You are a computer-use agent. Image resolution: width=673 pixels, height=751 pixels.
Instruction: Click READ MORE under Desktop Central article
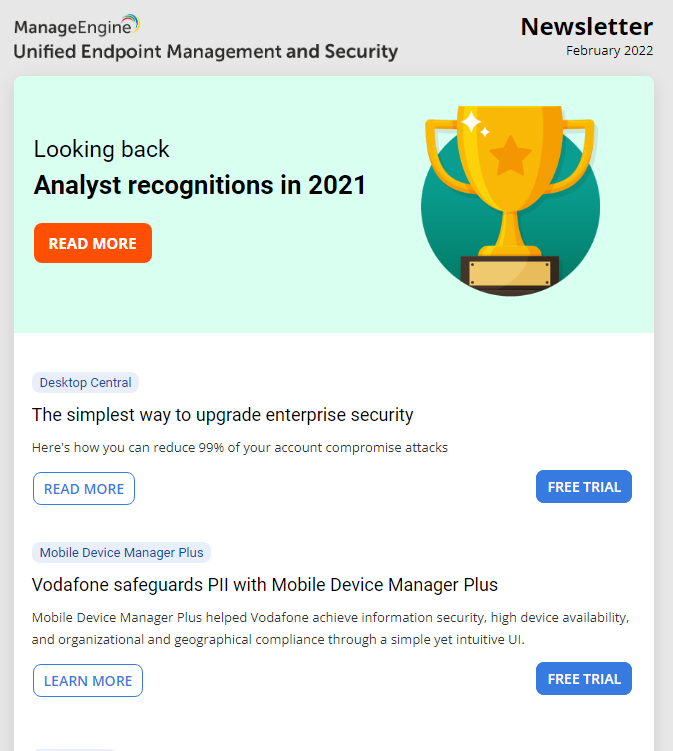pyautogui.click(x=84, y=489)
